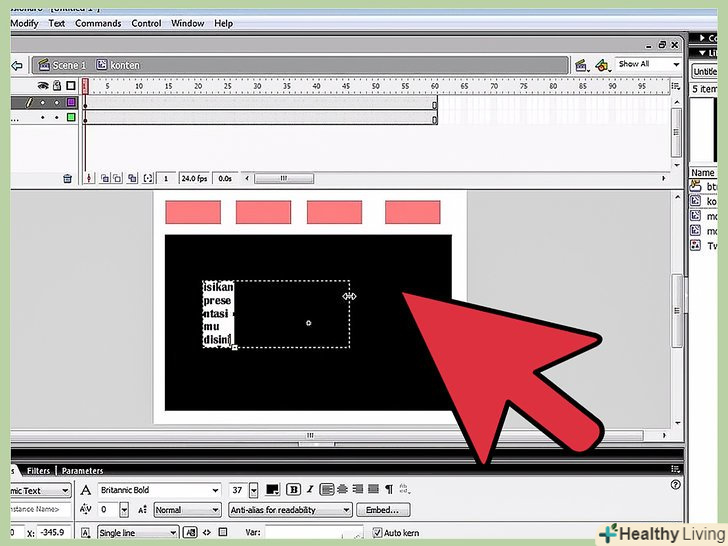The width and height of the screenshot is (728, 546).
Task: Toggle lock for all layers padlock icon
Action: coord(57,85)
